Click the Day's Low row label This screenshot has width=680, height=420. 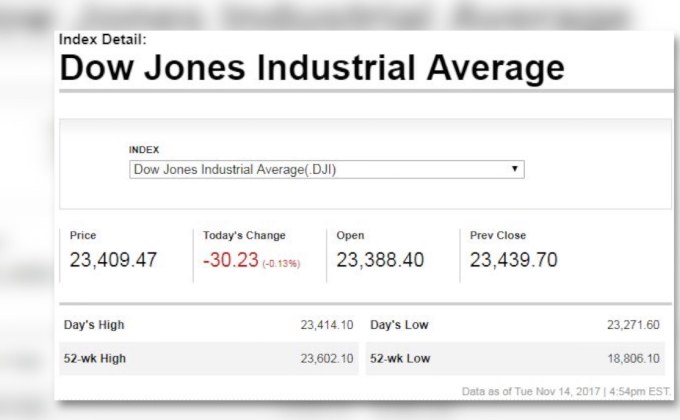[398, 325]
